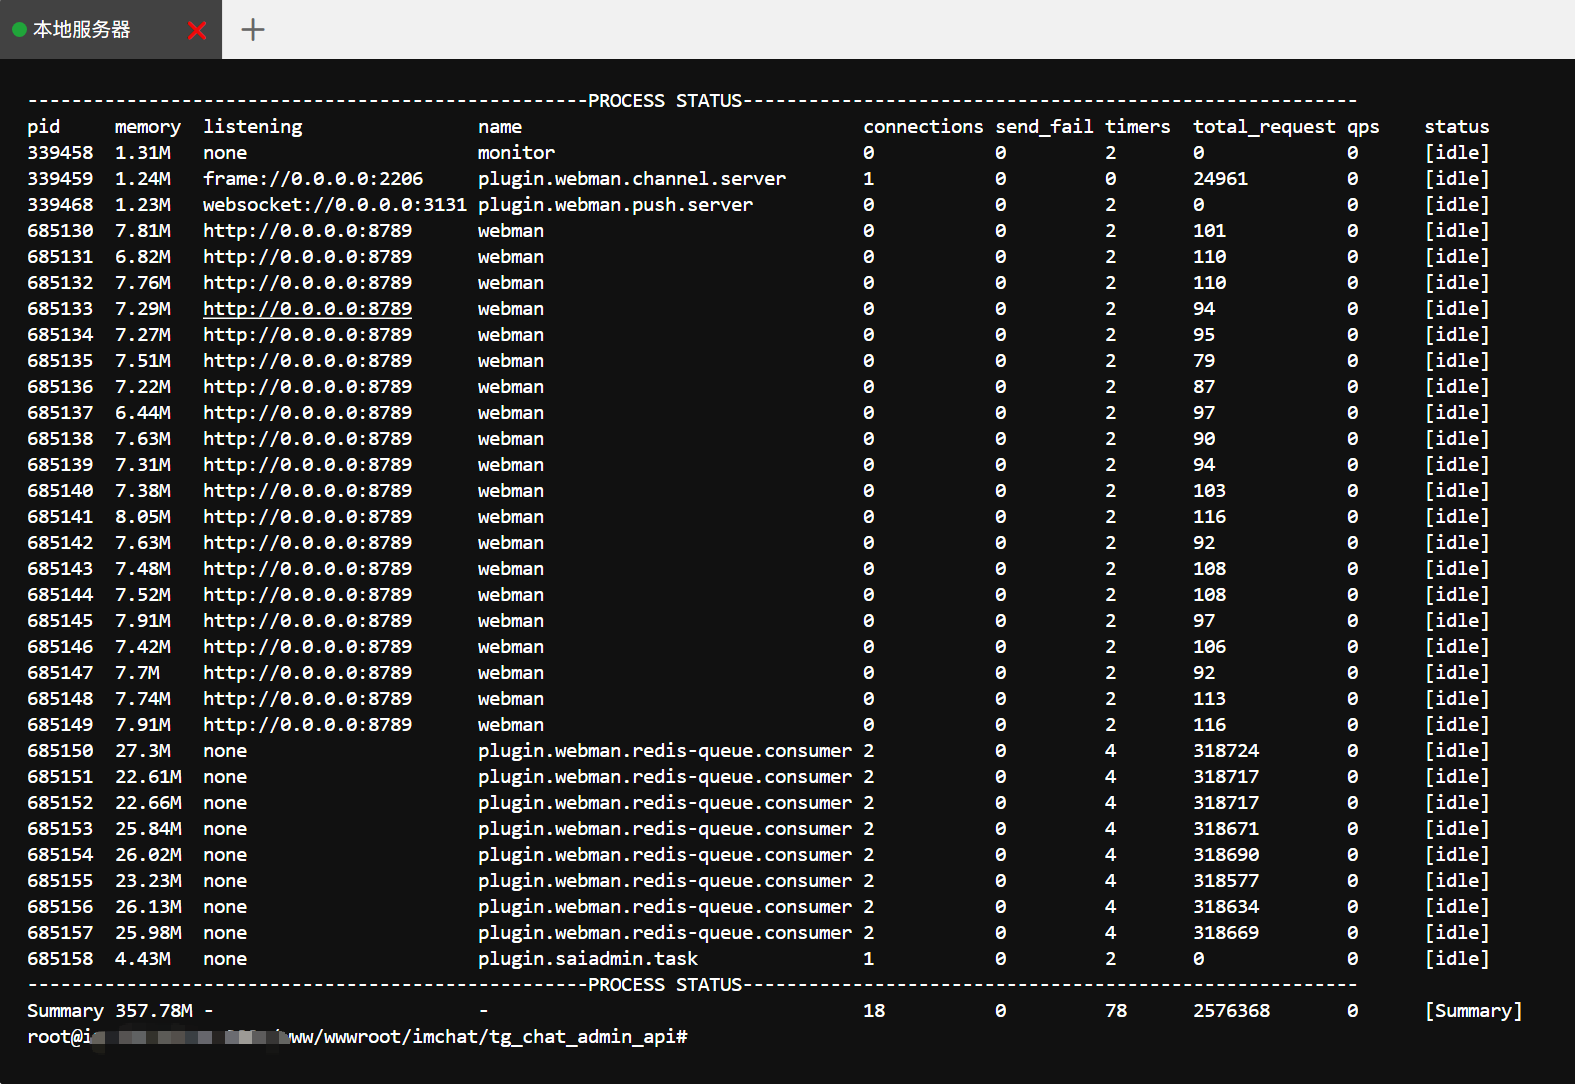Viewport: 1575px width, 1086px height.
Task: Click pid 685150 of first redis-queue consumer
Action: click(60, 751)
